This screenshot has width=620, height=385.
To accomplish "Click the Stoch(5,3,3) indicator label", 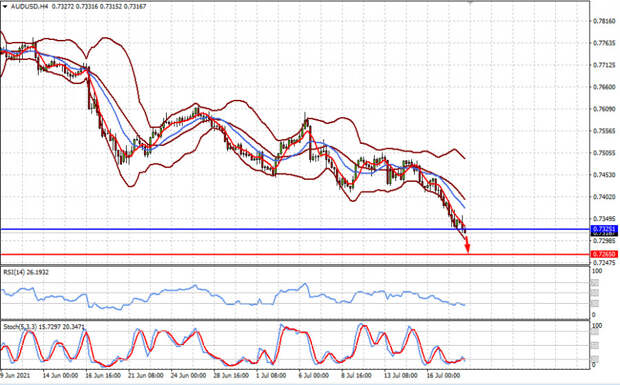I will tap(43, 327).
